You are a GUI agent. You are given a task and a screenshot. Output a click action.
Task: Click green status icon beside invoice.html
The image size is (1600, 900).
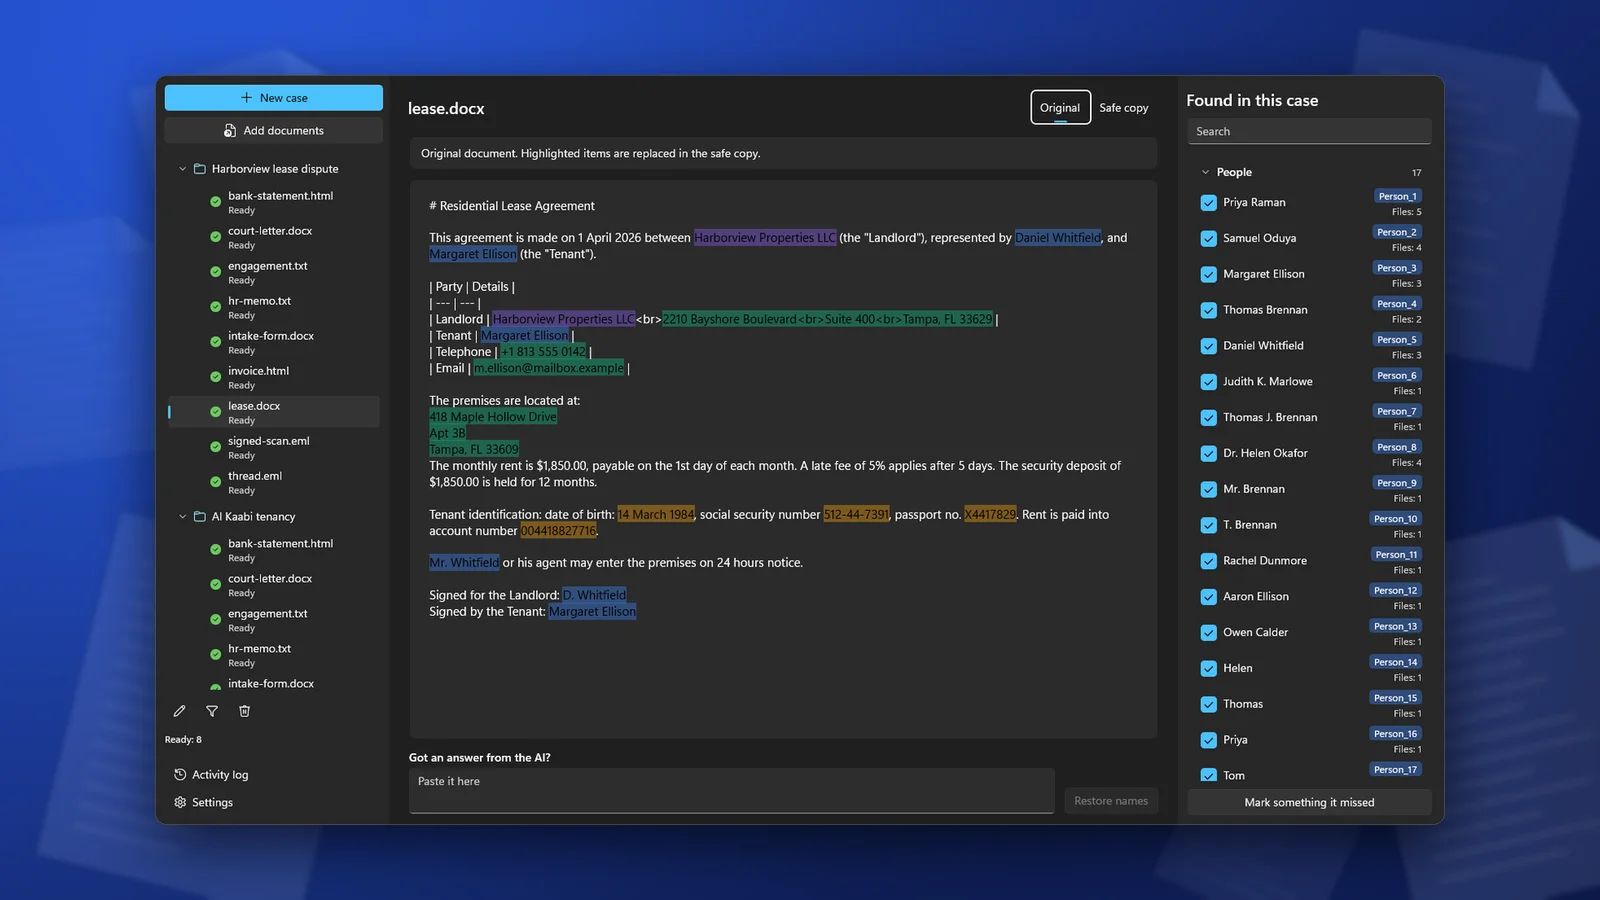pyautogui.click(x=215, y=377)
